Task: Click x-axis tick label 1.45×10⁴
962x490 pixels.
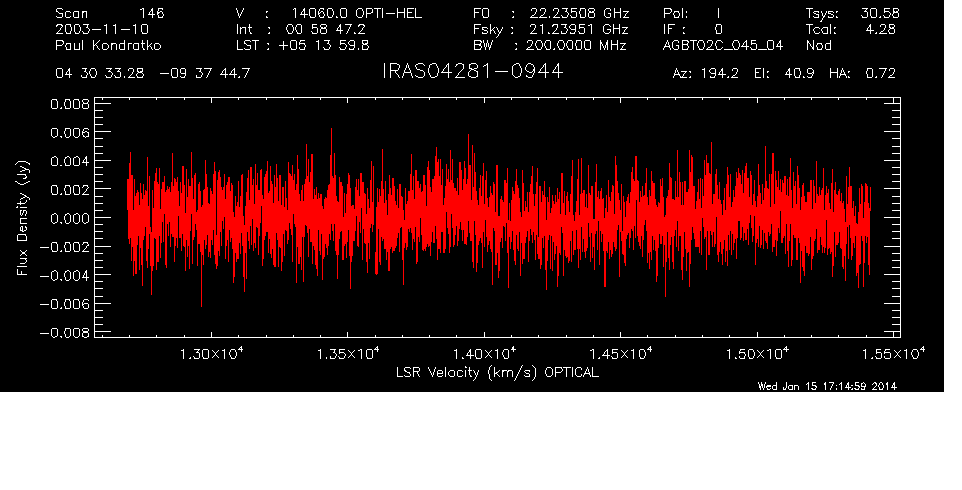Action: 620,354
